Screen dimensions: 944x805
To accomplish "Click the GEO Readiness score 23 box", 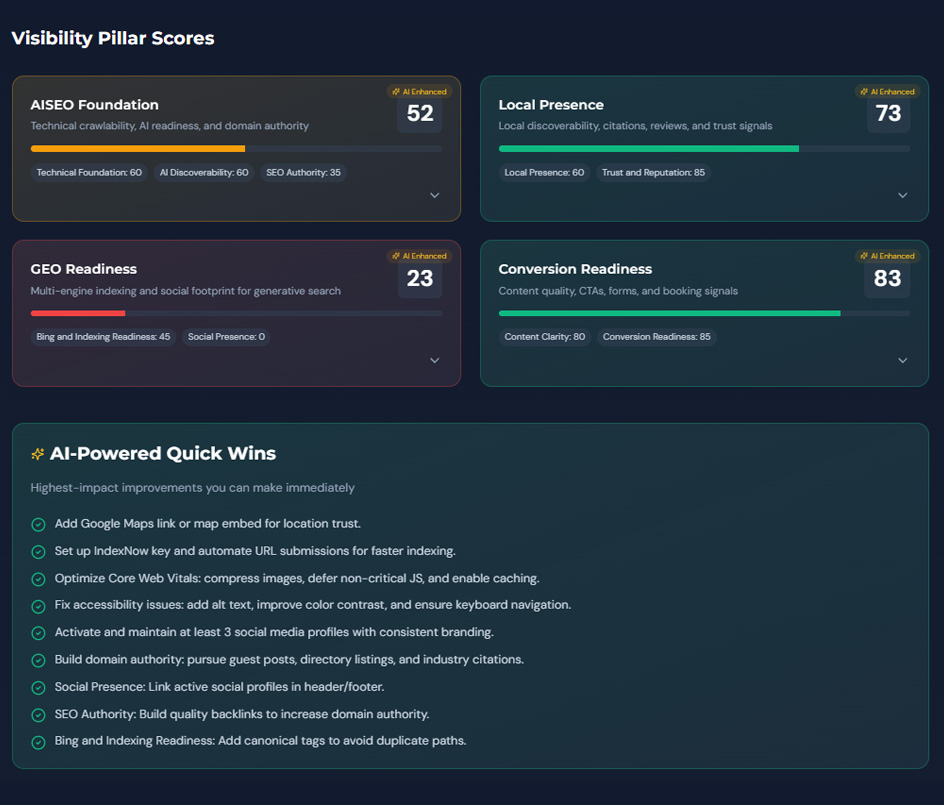I will [420, 279].
